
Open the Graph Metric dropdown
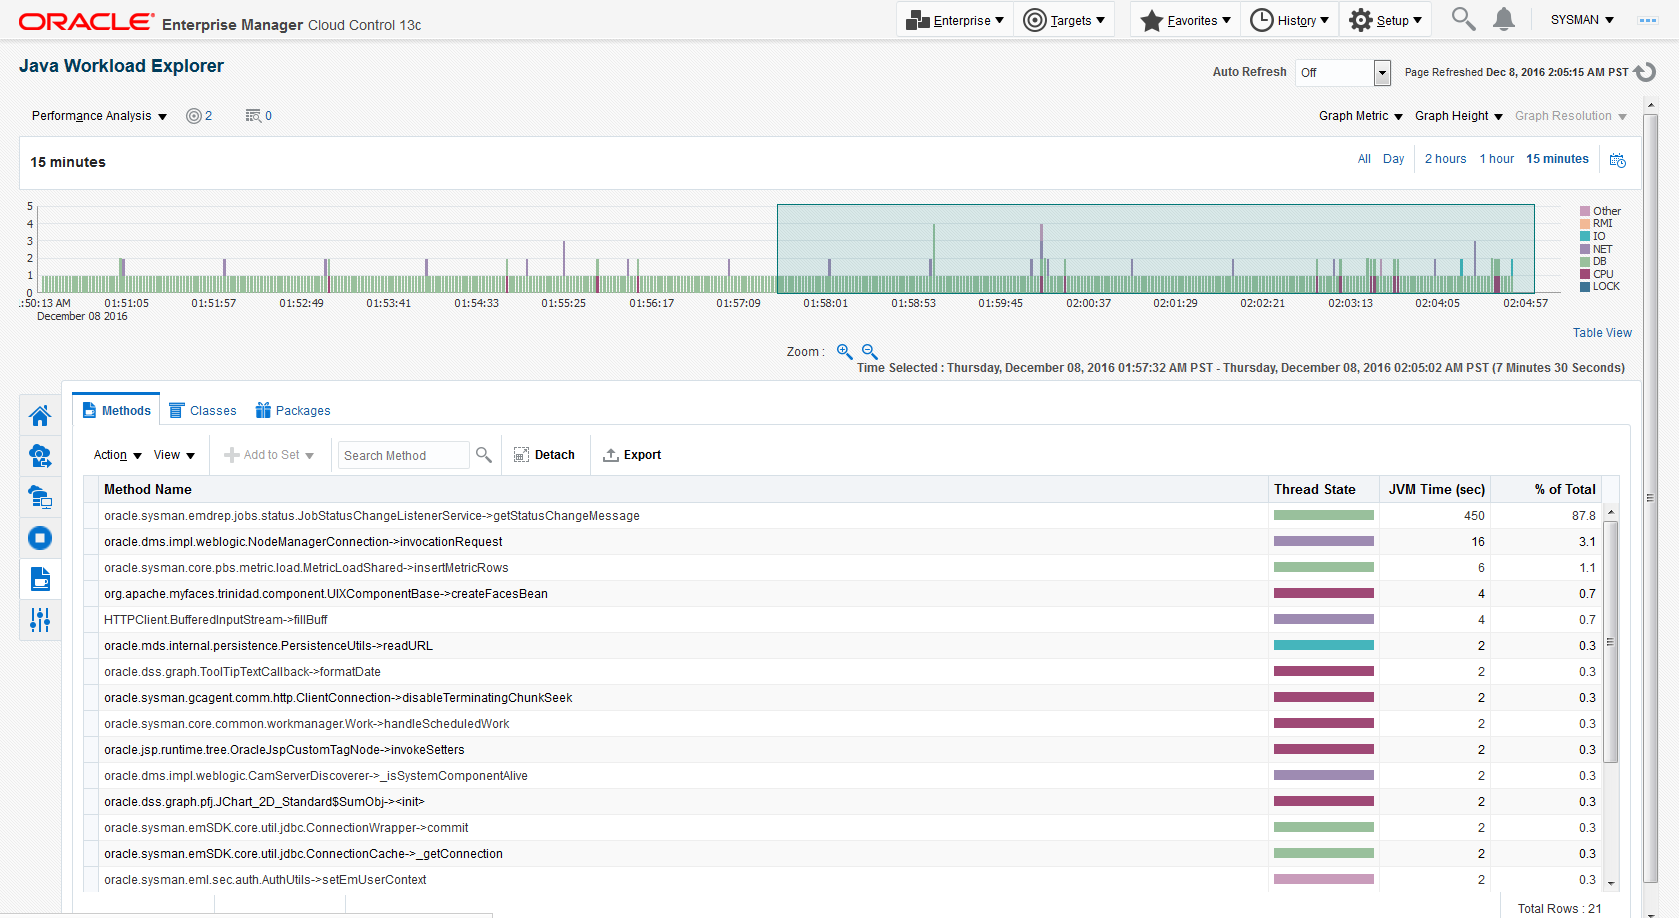(x=1361, y=116)
